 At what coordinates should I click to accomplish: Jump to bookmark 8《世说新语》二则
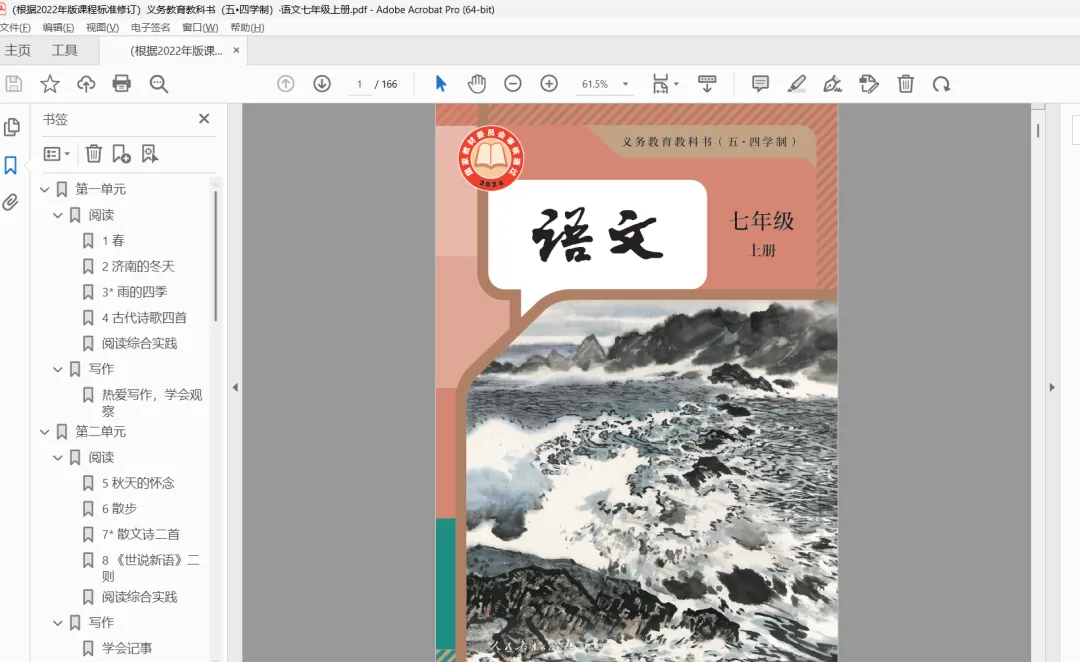(151, 568)
